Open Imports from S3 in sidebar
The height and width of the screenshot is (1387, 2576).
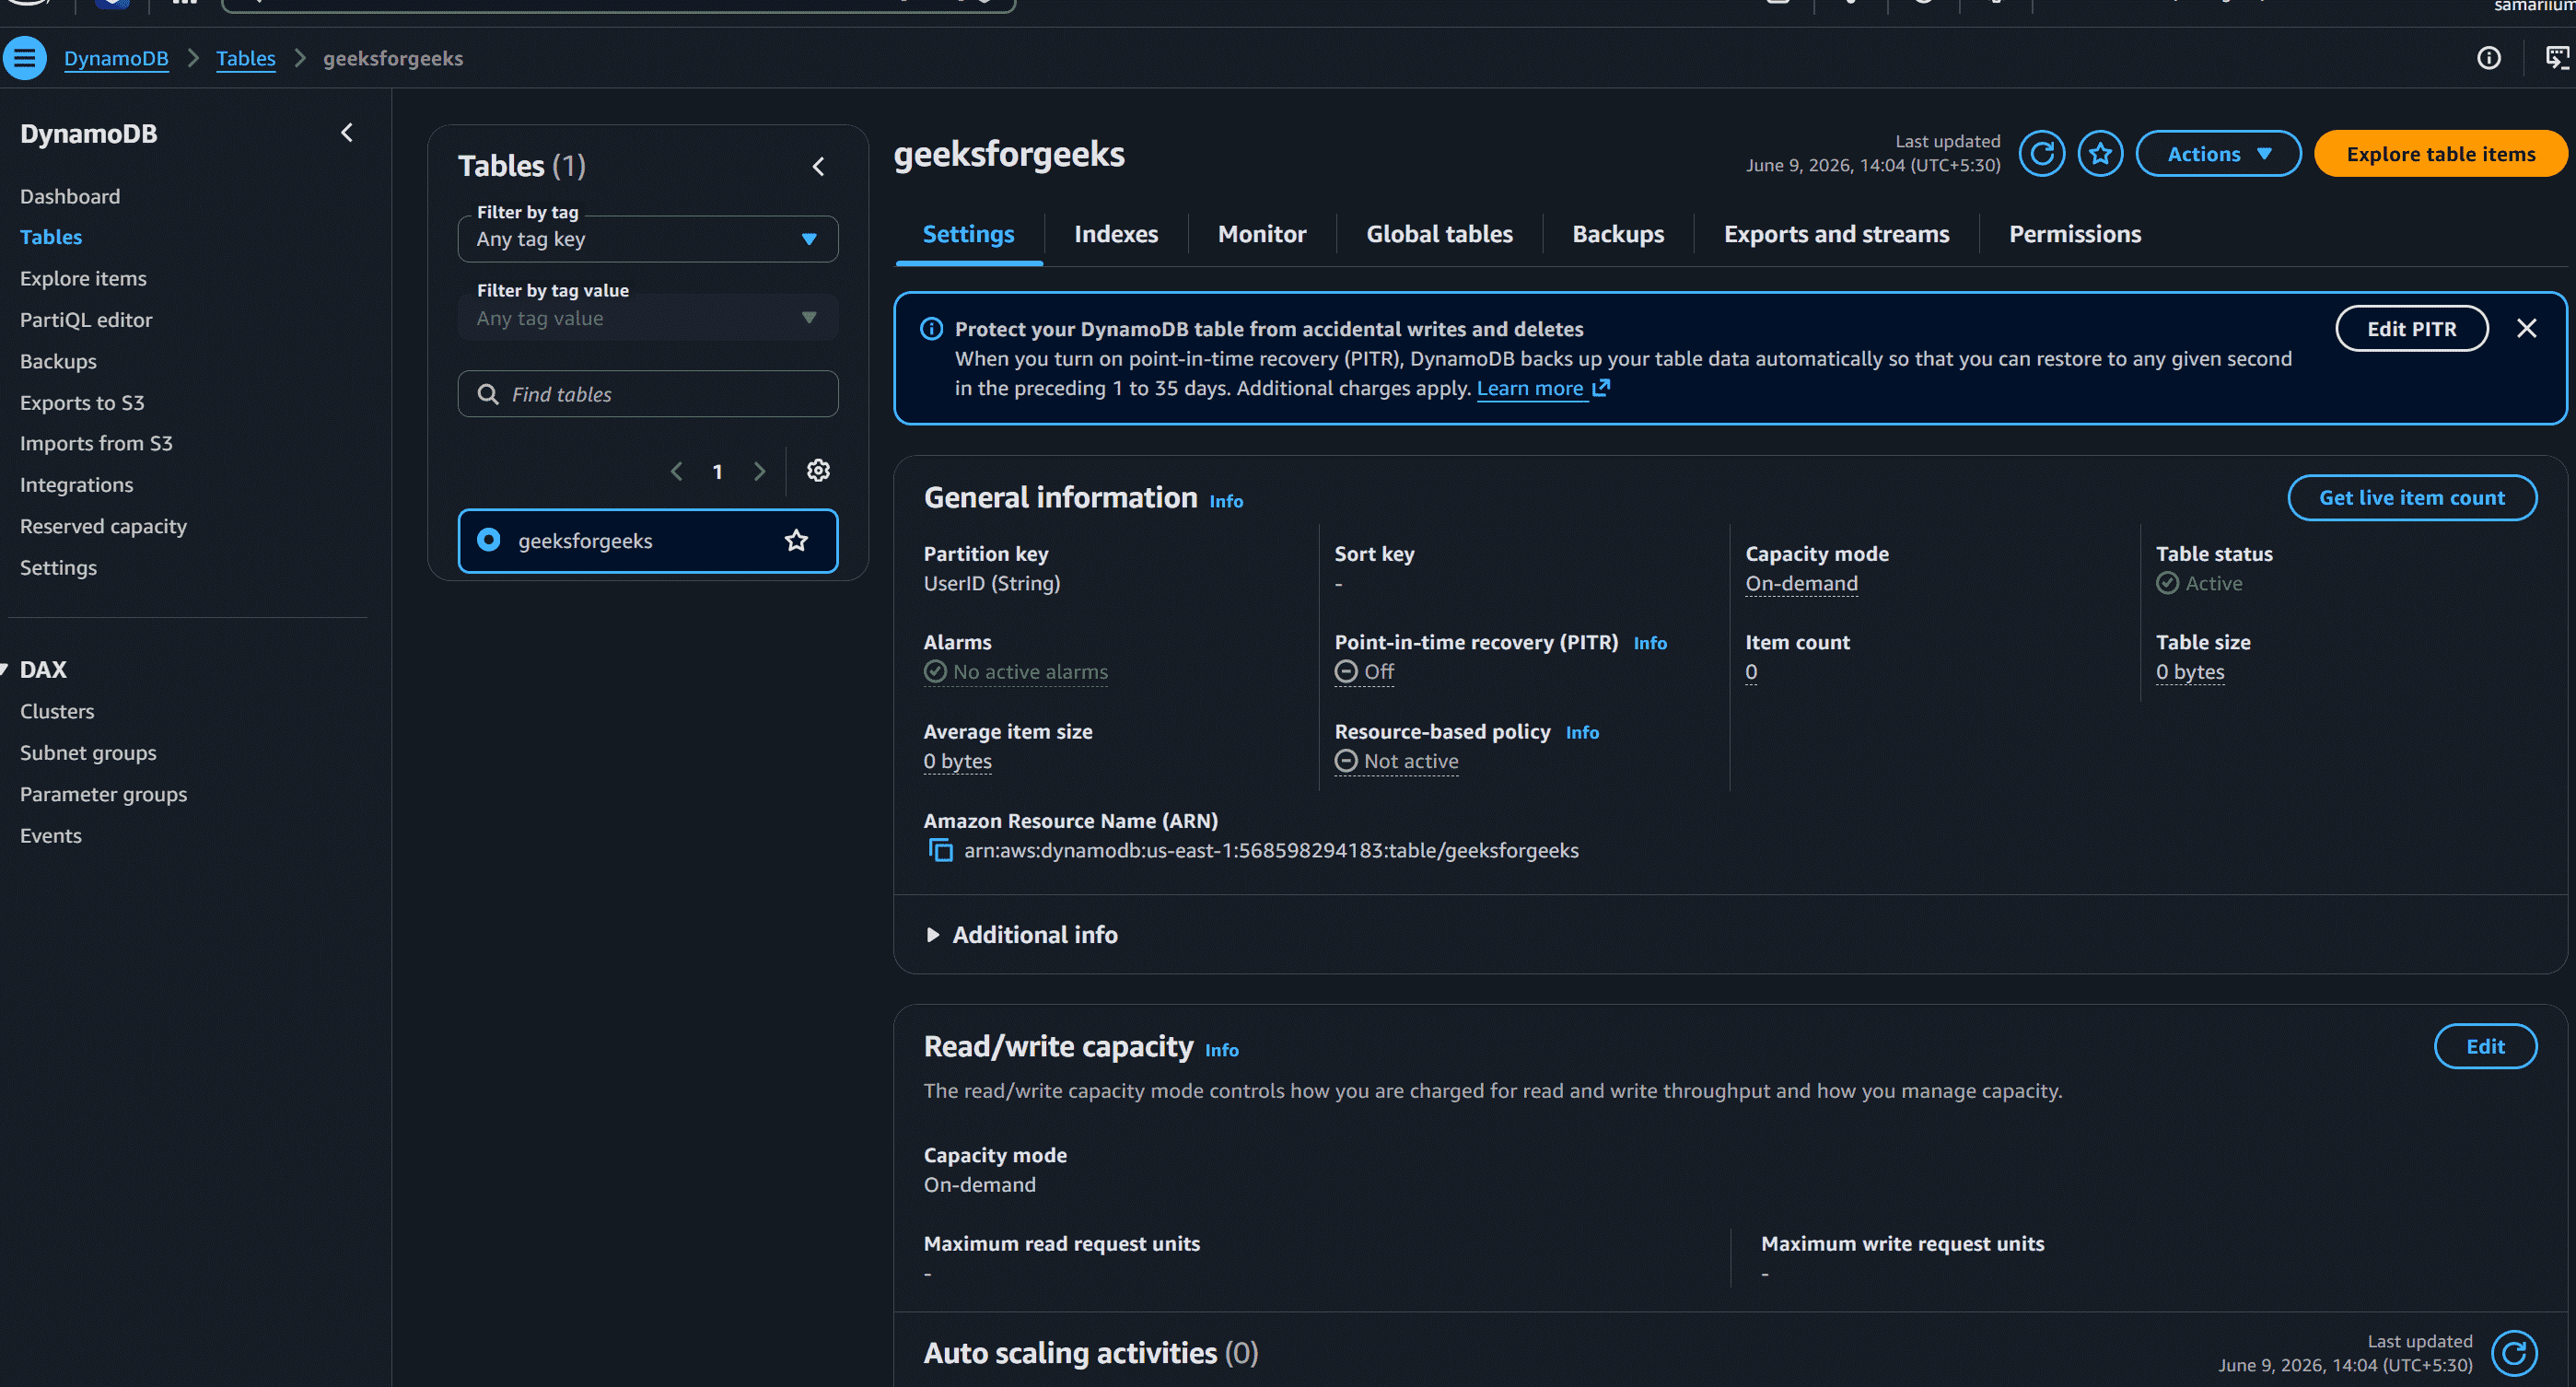point(96,443)
